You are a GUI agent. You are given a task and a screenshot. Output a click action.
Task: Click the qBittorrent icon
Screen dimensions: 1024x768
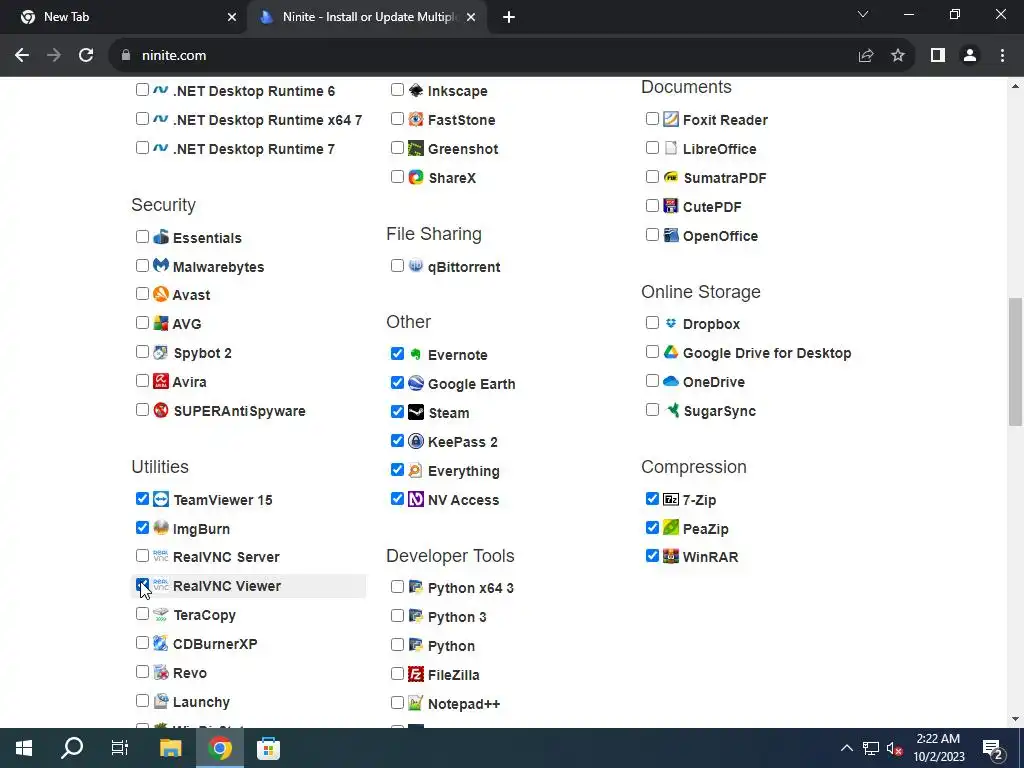415,266
